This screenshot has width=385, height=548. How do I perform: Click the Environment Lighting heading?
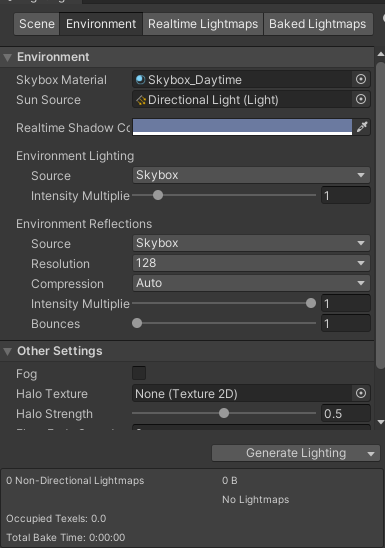click(x=75, y=156)
